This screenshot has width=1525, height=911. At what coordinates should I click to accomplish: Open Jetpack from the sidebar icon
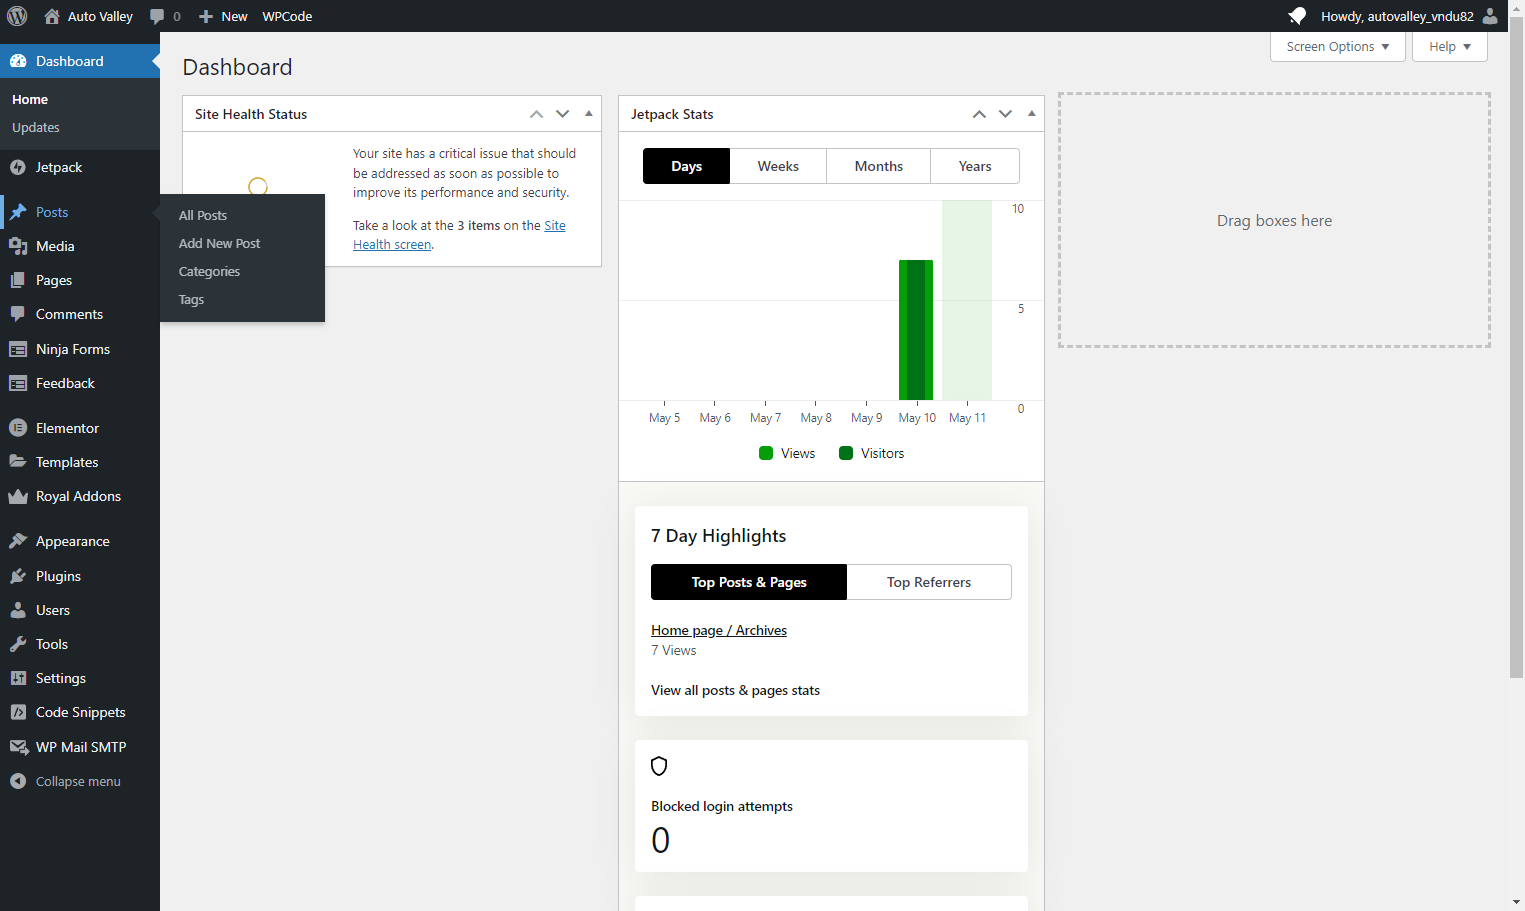pos(18,168)
